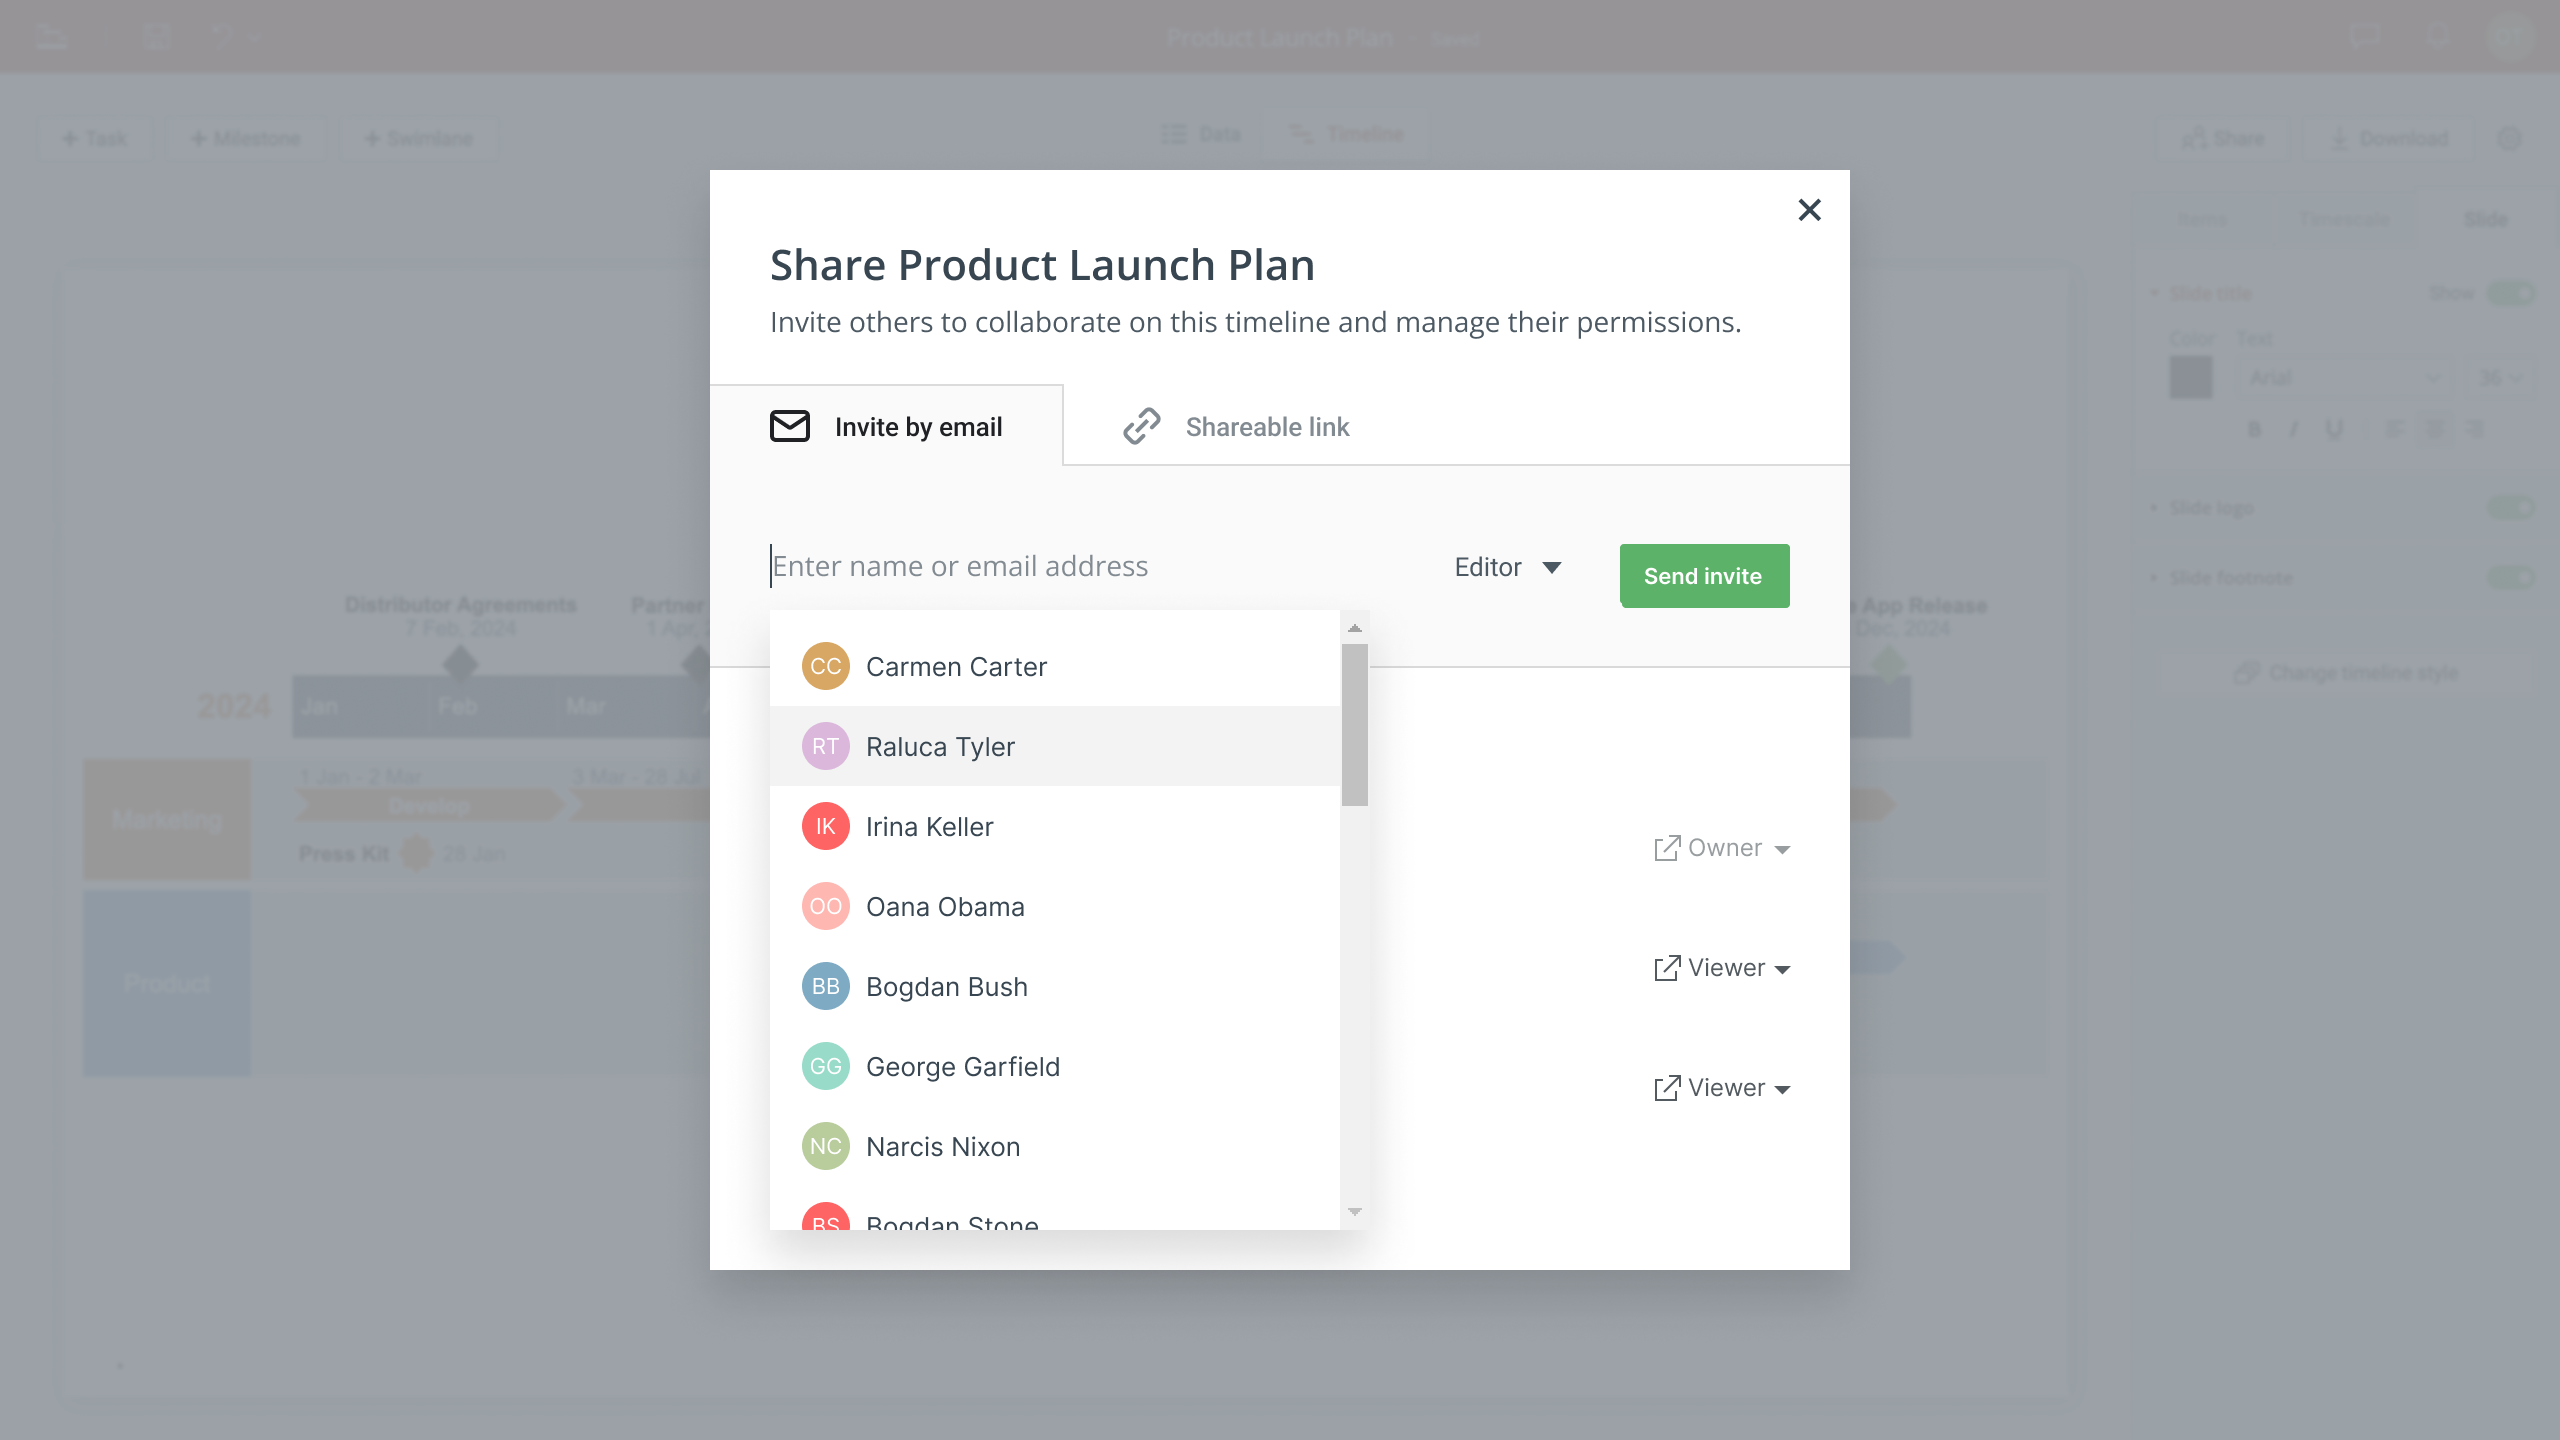The image size is (2560, 1440).
Task: Select the Invite by email tab
Action: click(886, 425)
